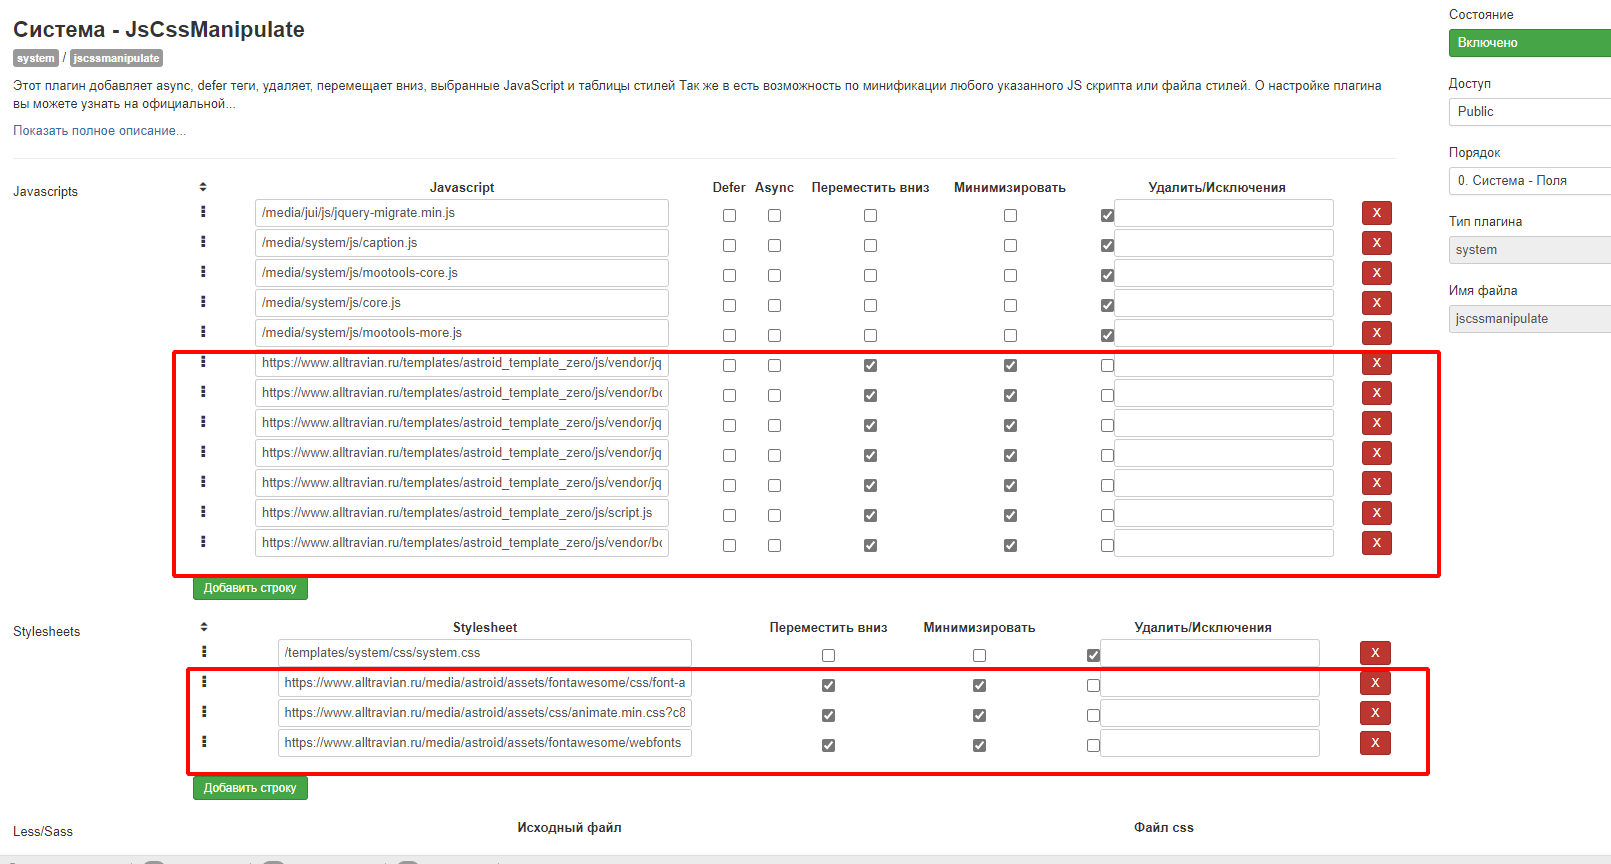The image size is (1611, 864).
Task: Grab drag handle of animate.min.css row
Action: point(204,711)
